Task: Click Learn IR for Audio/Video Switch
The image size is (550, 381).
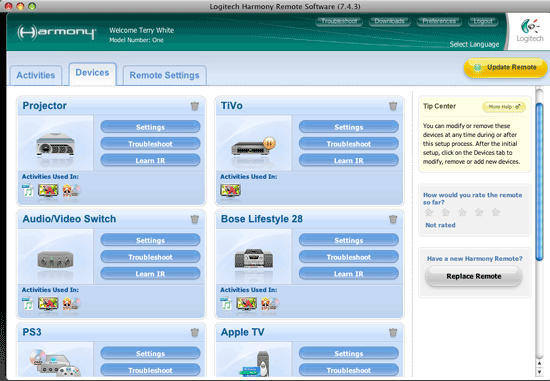Action: [x=150, y=274]
